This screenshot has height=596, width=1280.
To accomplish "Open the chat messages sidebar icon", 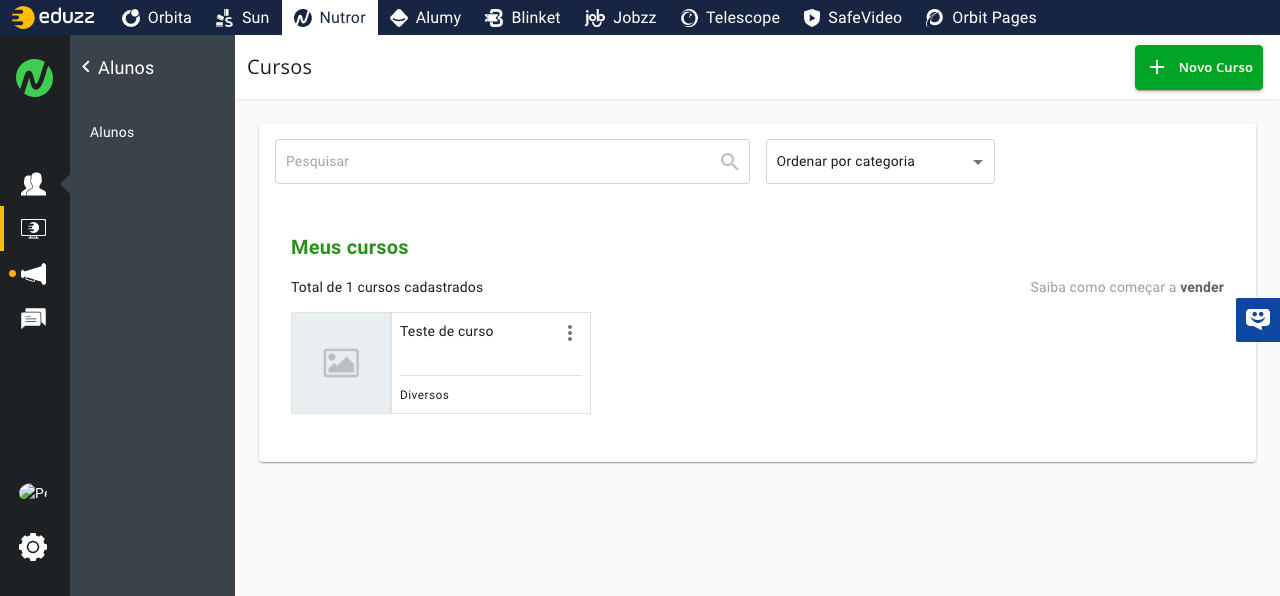I will pyautogui.click(x=34, y=319).
